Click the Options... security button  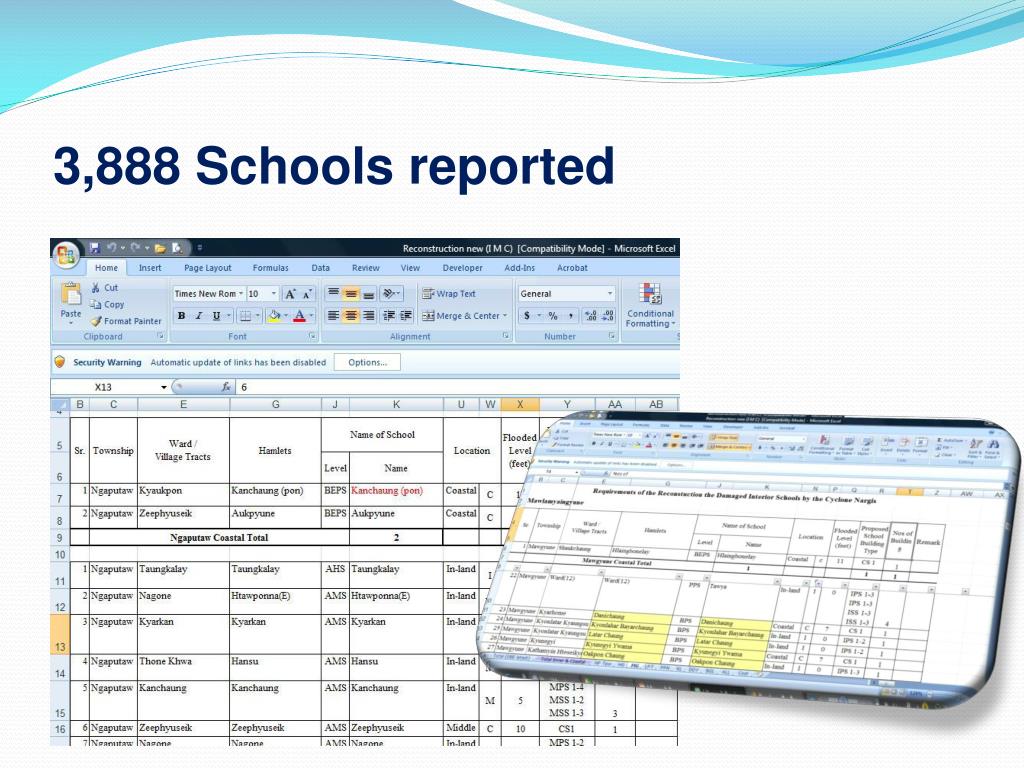tap(367, 362)
